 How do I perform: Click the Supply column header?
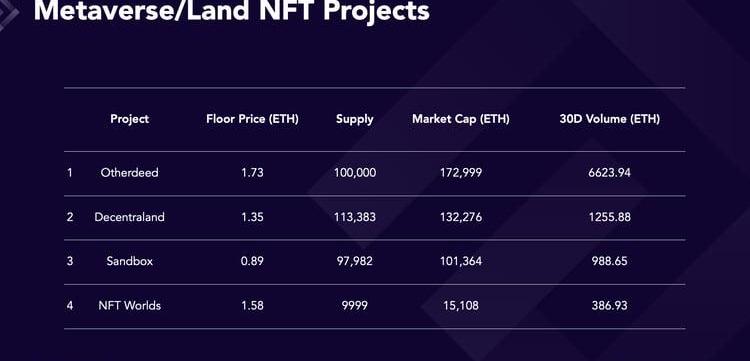click(x=354, y=120)
